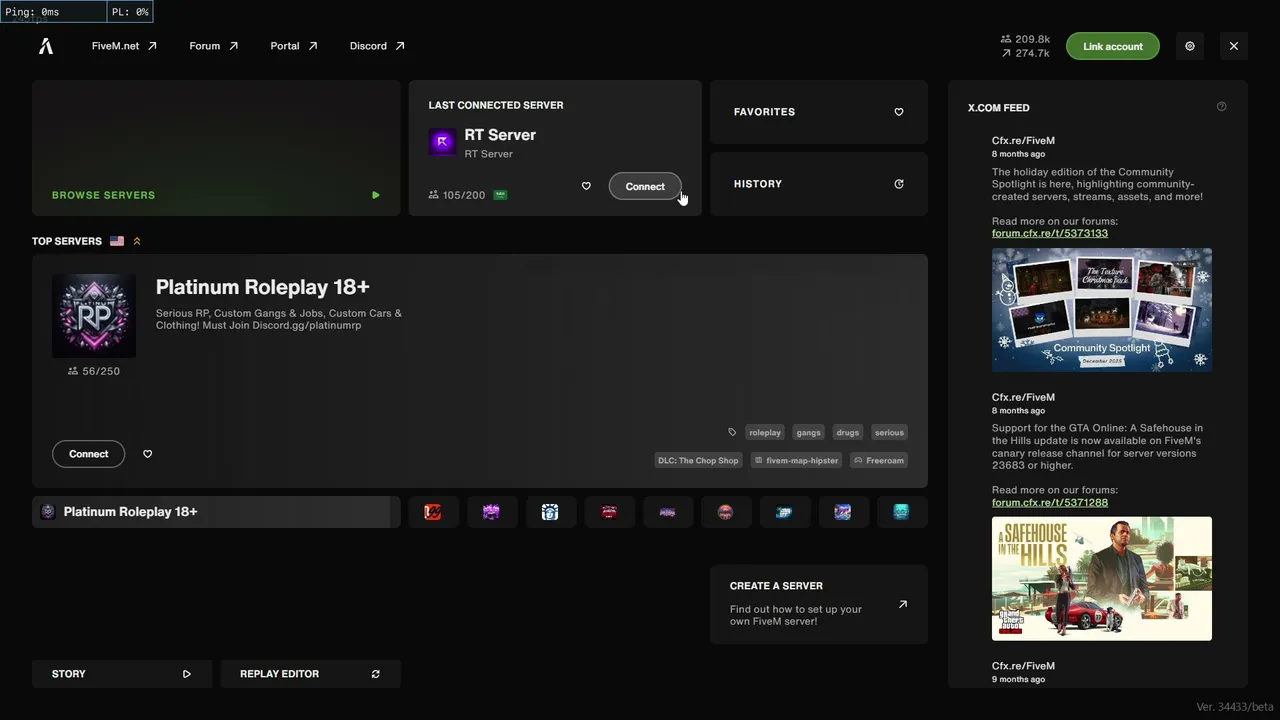
Task: Expand the Top Servers region chevron
Action: point(137,241)
